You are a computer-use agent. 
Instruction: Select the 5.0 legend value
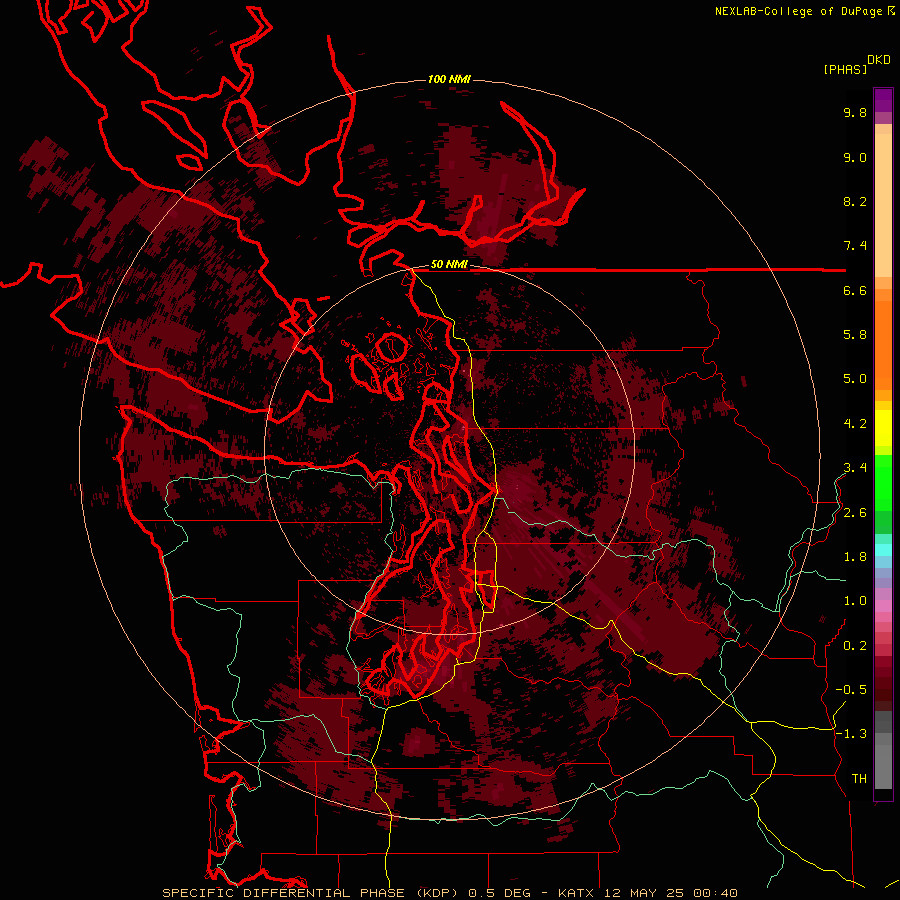[855, 379]
